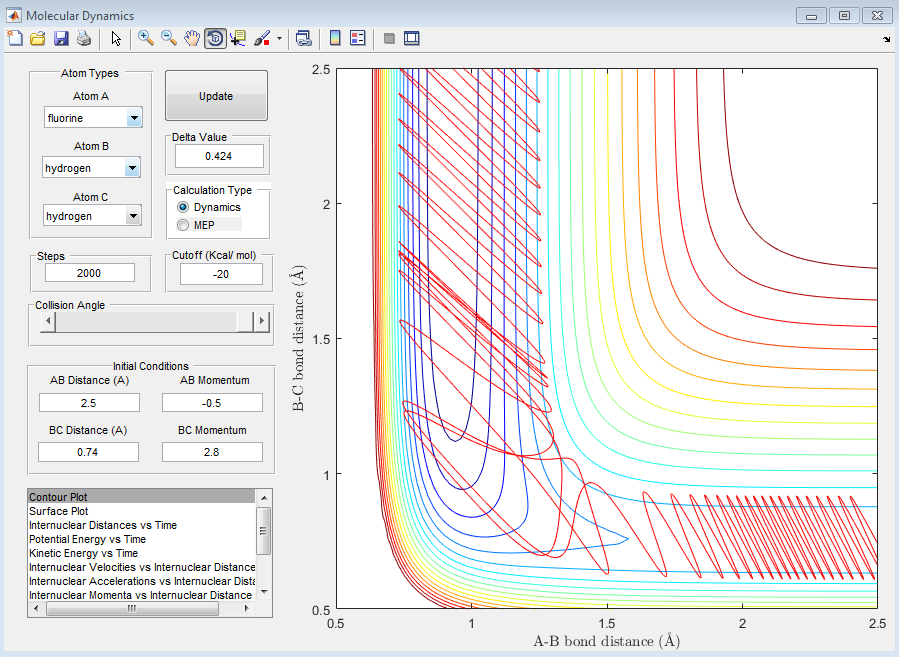Screen dimensions: 899x657
Task: Enable the Data Cursor tool
Action: pyautogui.click(x=238, y=38)
